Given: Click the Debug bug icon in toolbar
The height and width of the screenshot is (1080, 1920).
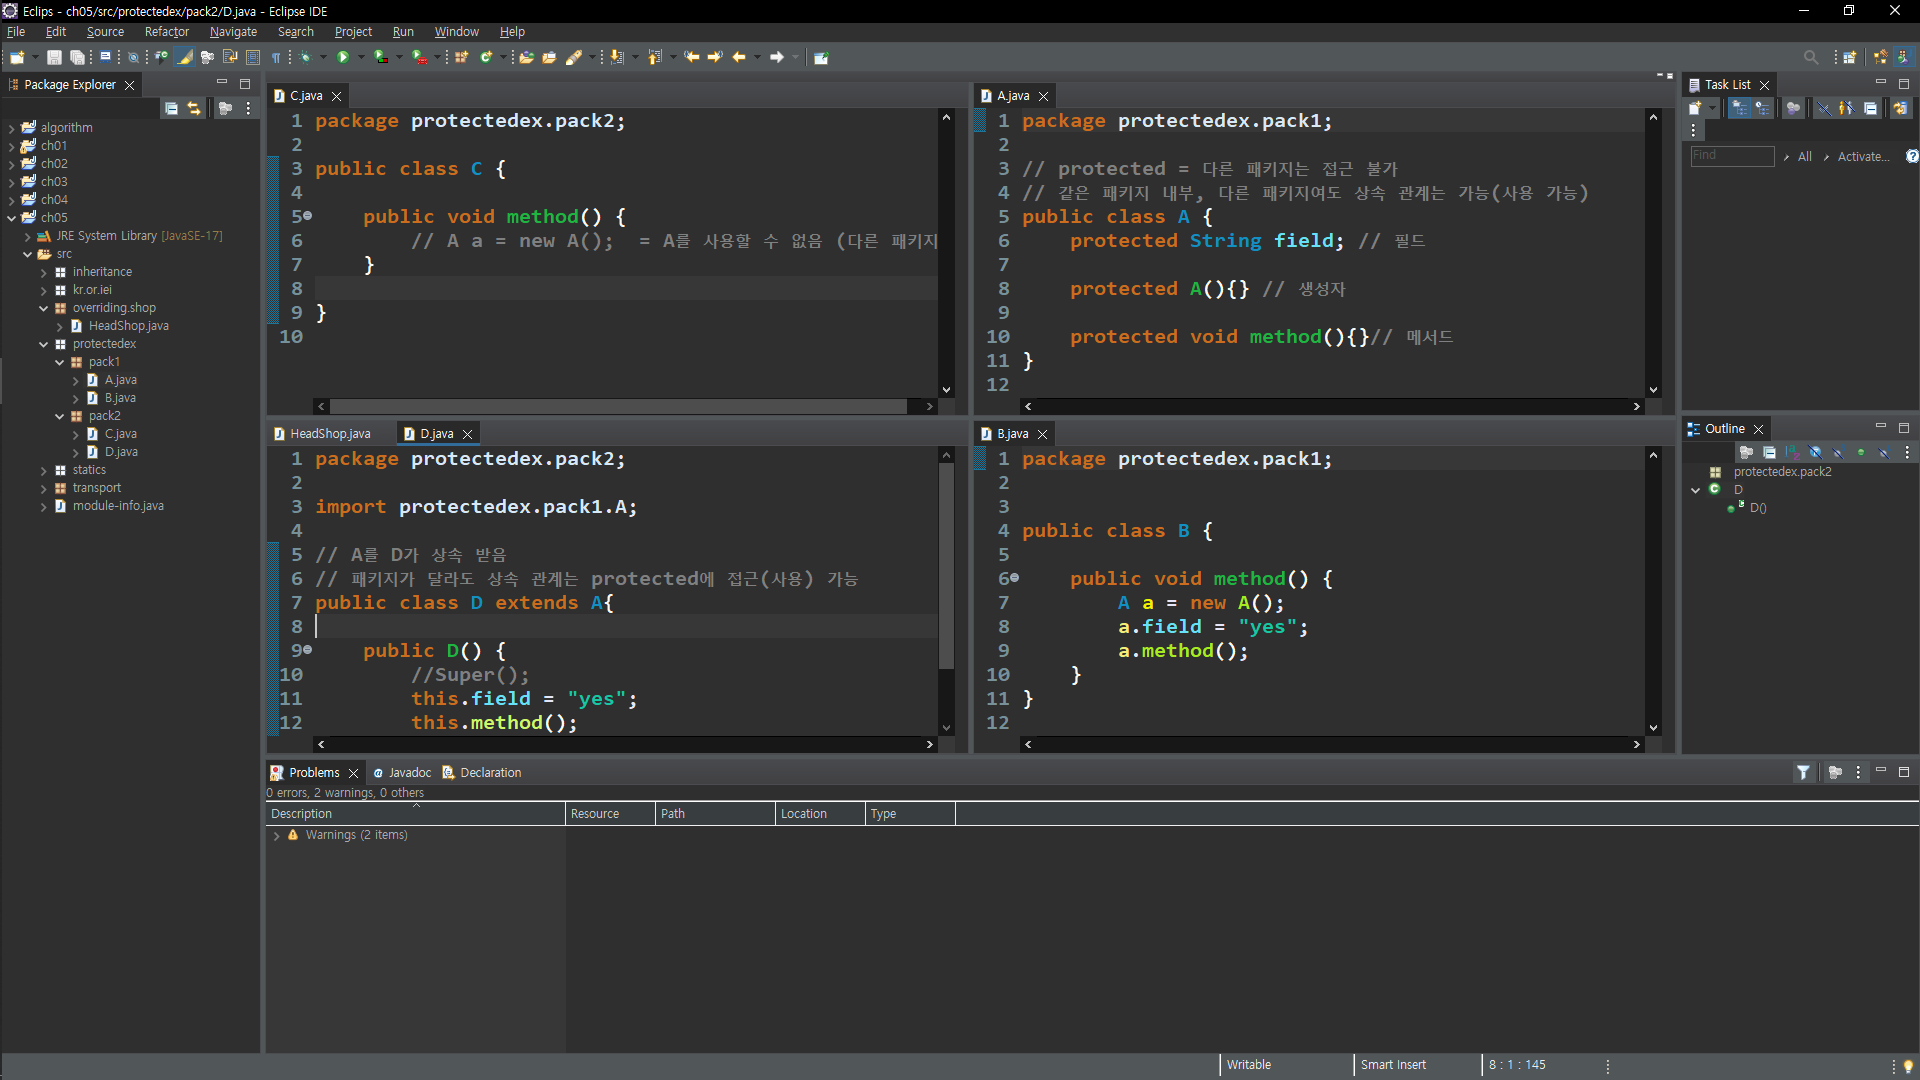Looking at the screenshot, I should click(x=305, y=57).
